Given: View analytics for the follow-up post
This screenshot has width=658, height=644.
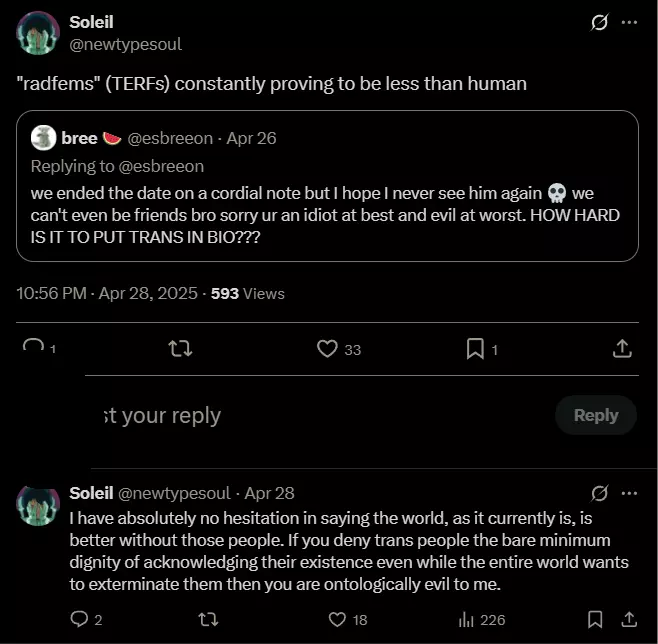Looking at the screenshot, I should pos(465,619).
